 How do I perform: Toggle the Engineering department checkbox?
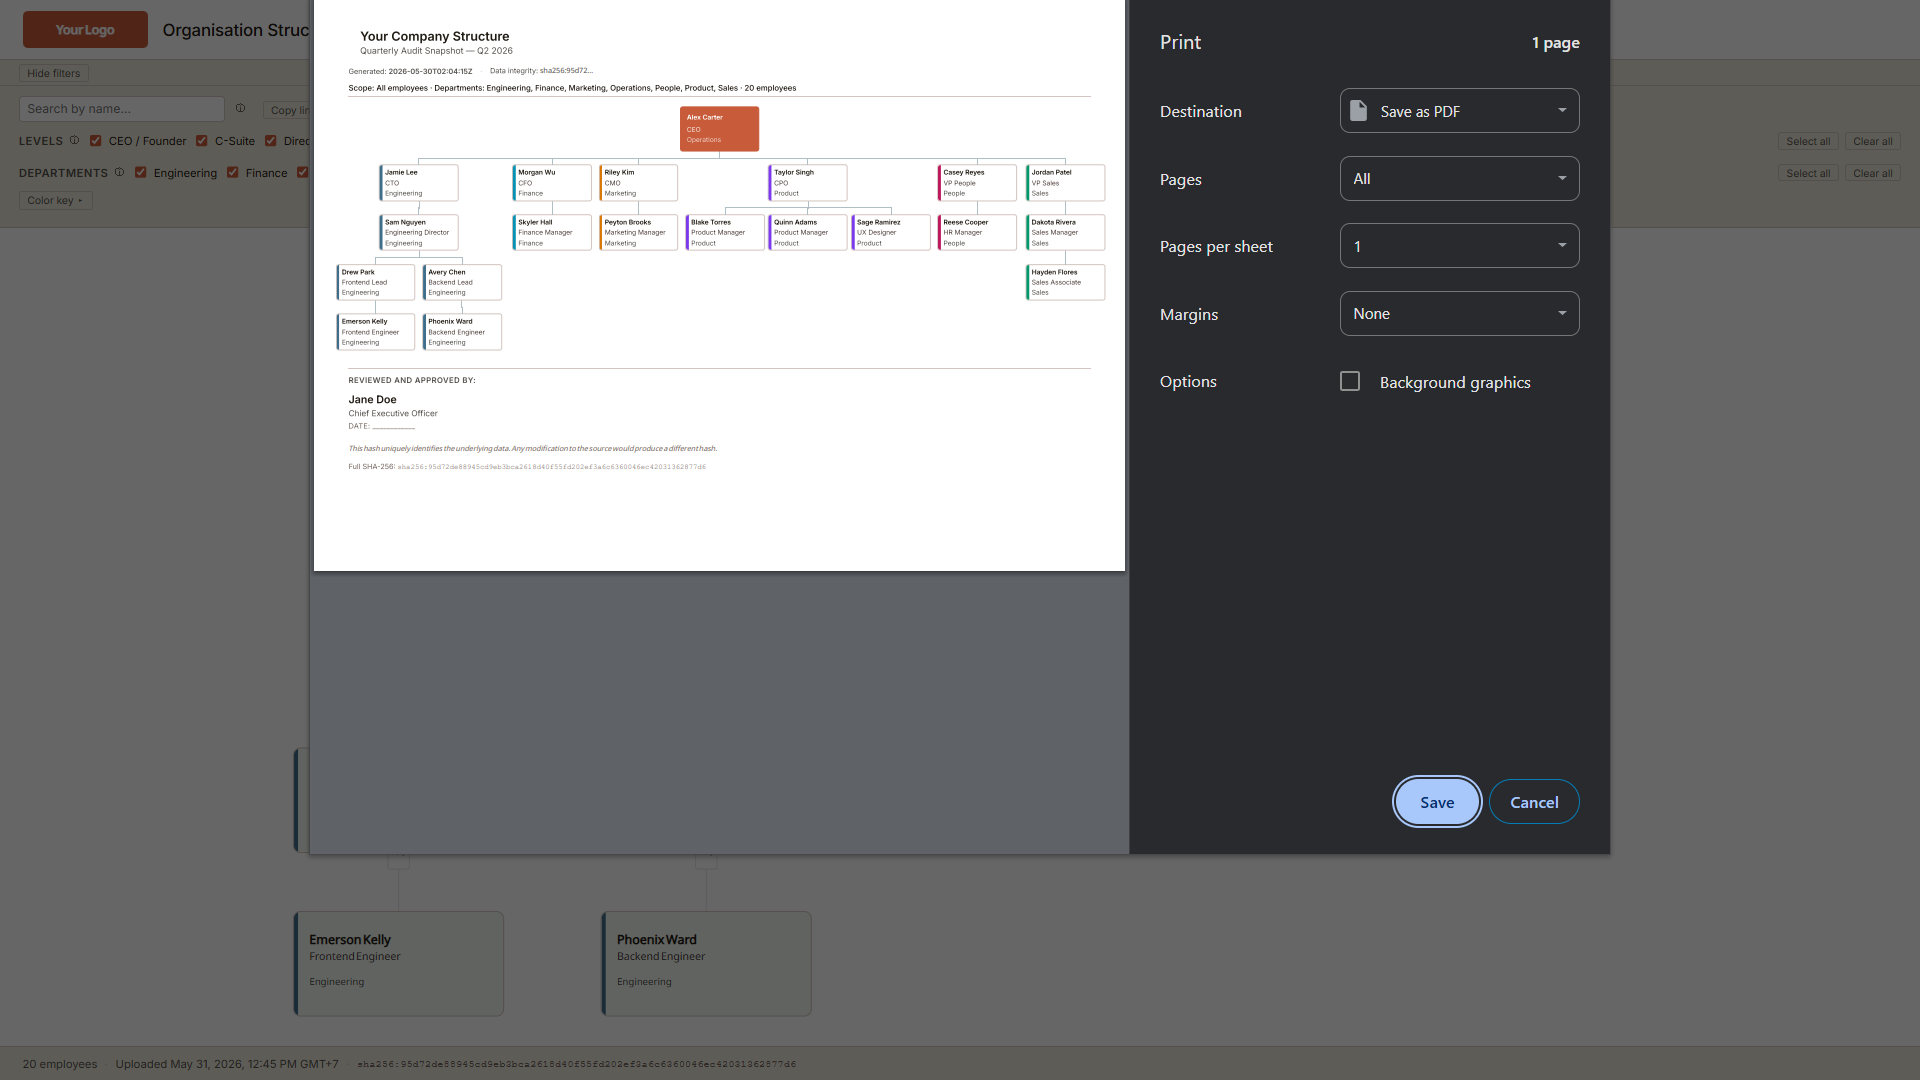[141, 173]
